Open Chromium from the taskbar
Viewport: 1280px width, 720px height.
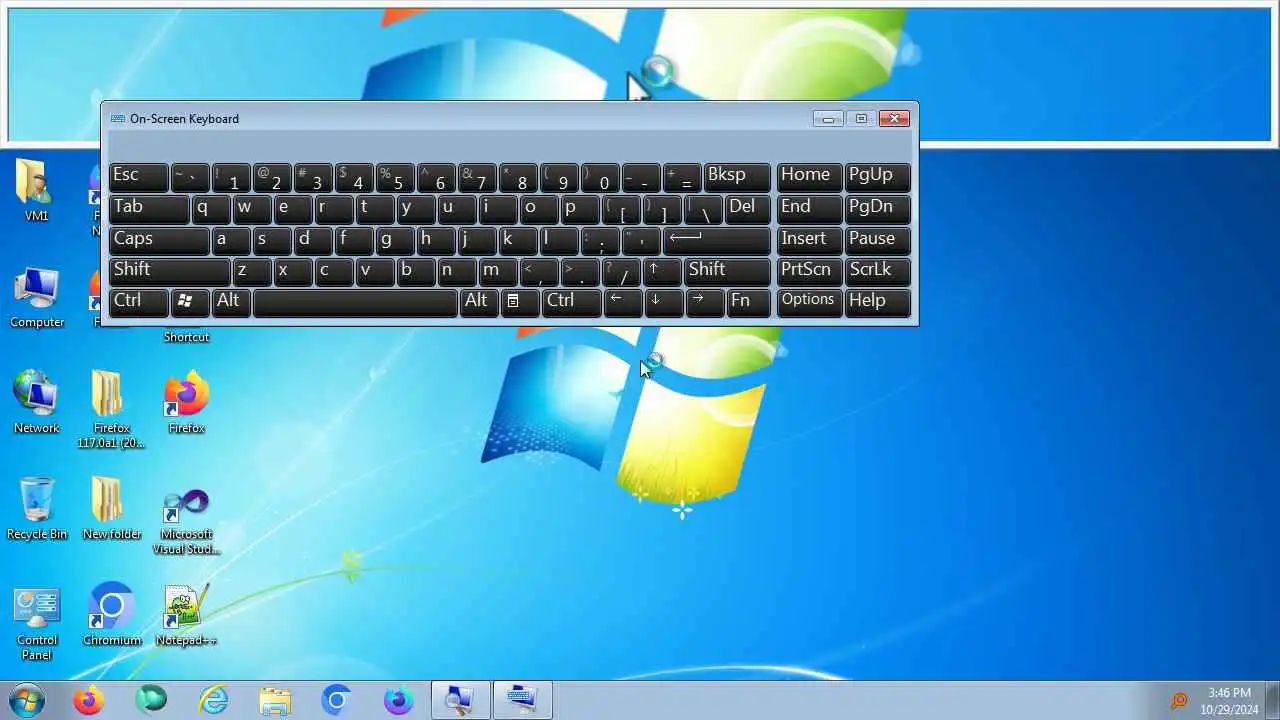pos(337,700)
